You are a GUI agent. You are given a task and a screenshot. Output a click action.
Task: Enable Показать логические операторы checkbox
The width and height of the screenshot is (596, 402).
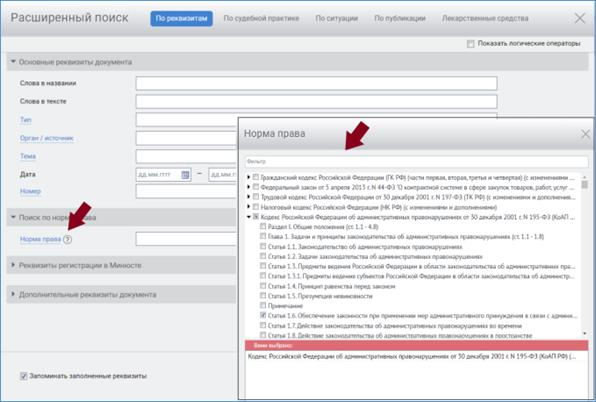pyautogui.click(x=471, y=44)
